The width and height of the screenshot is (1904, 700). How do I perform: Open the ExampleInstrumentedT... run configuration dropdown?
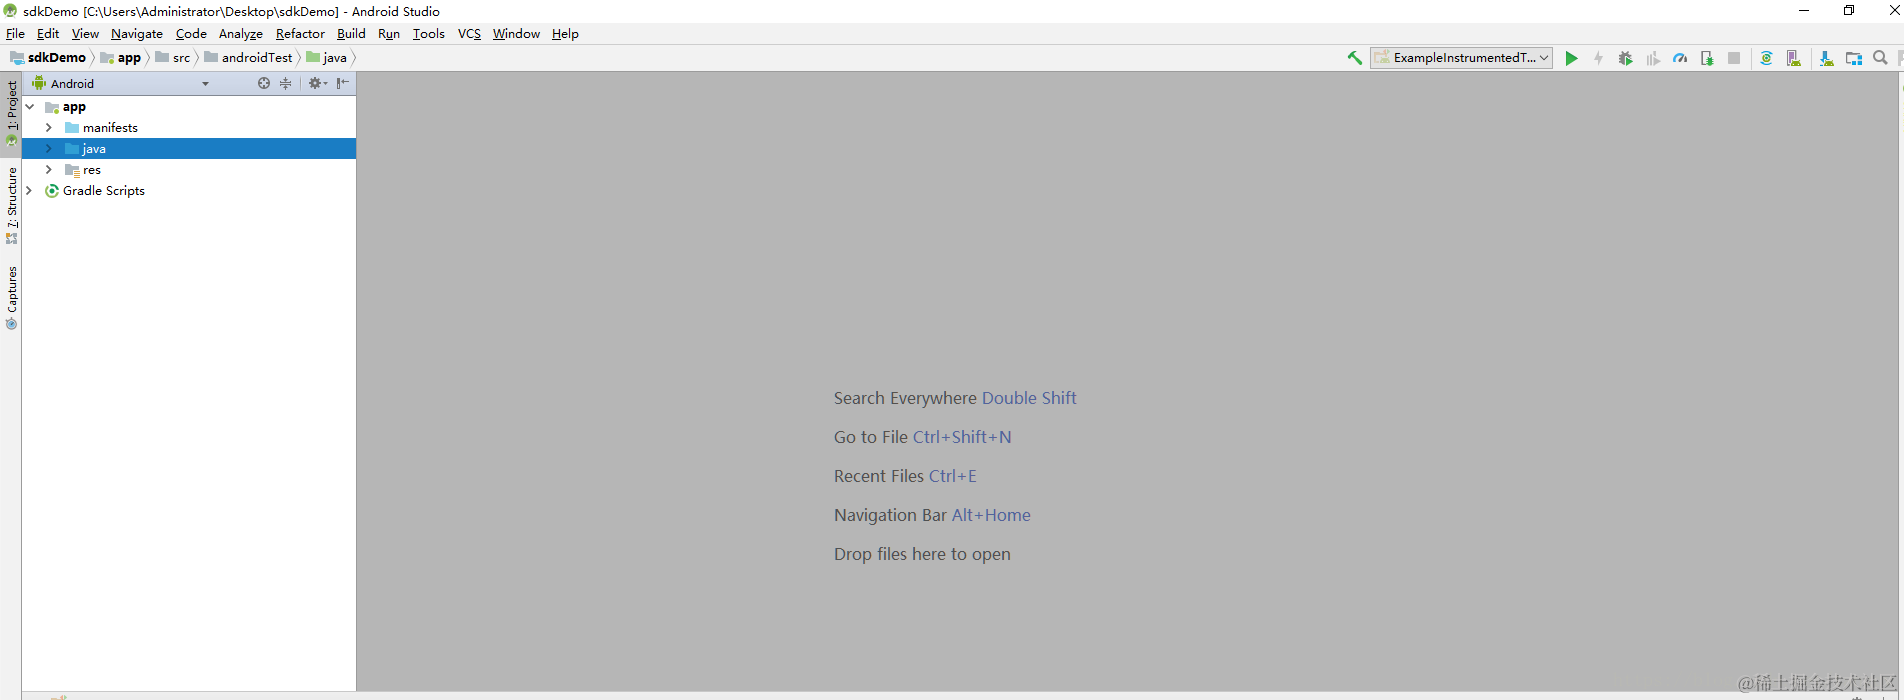(1461, 58)
